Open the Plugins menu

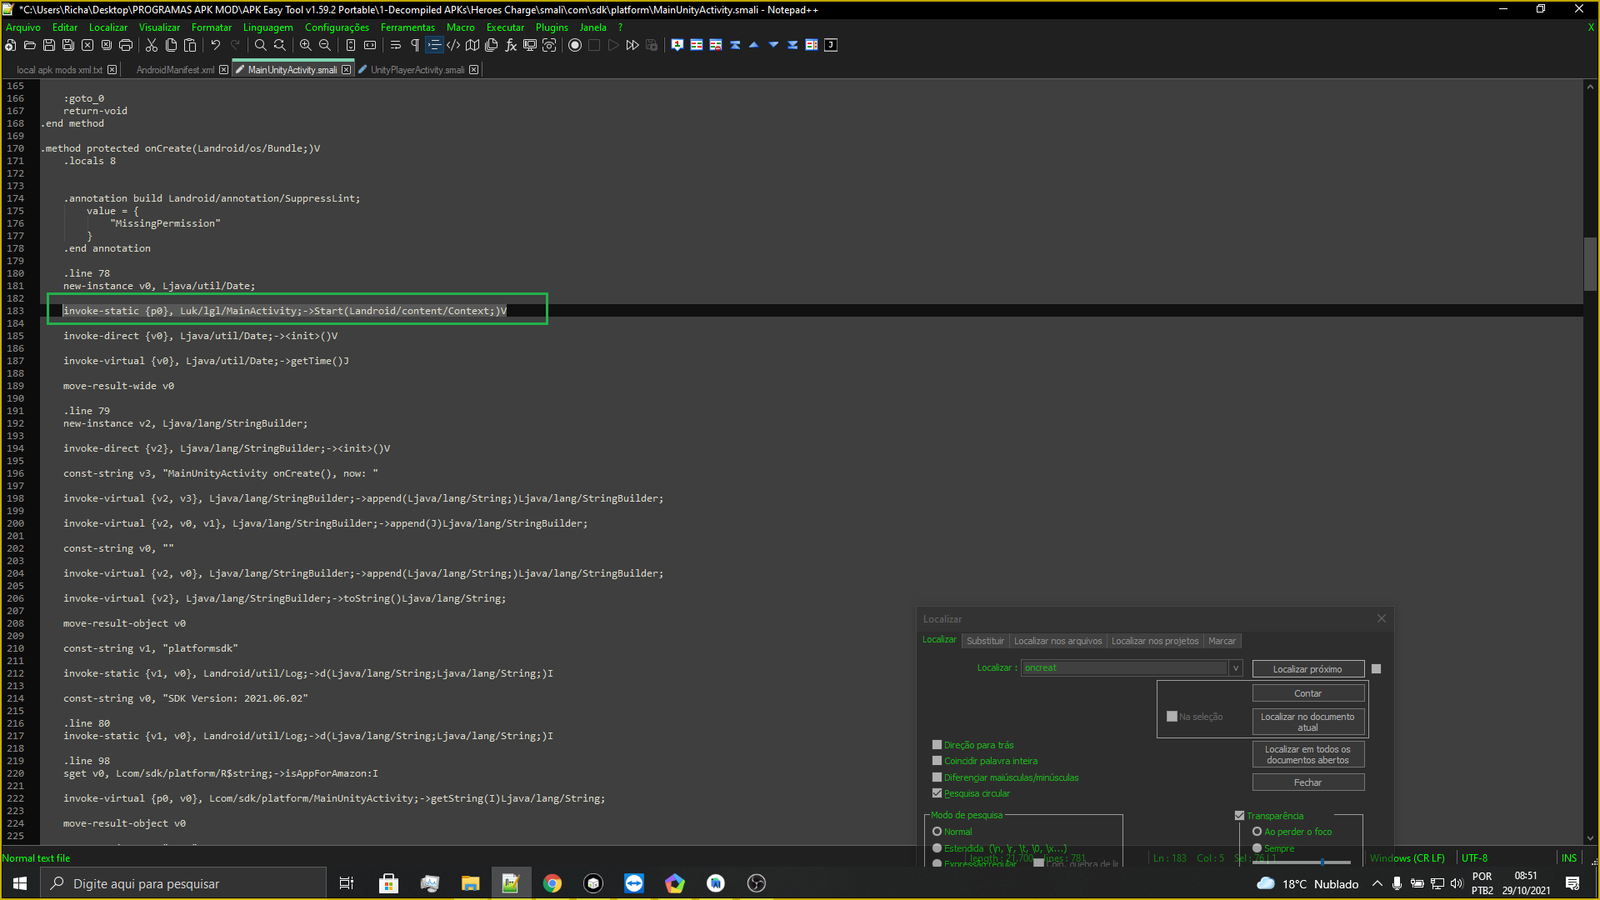pyautogui.click(x=552, y=28)
